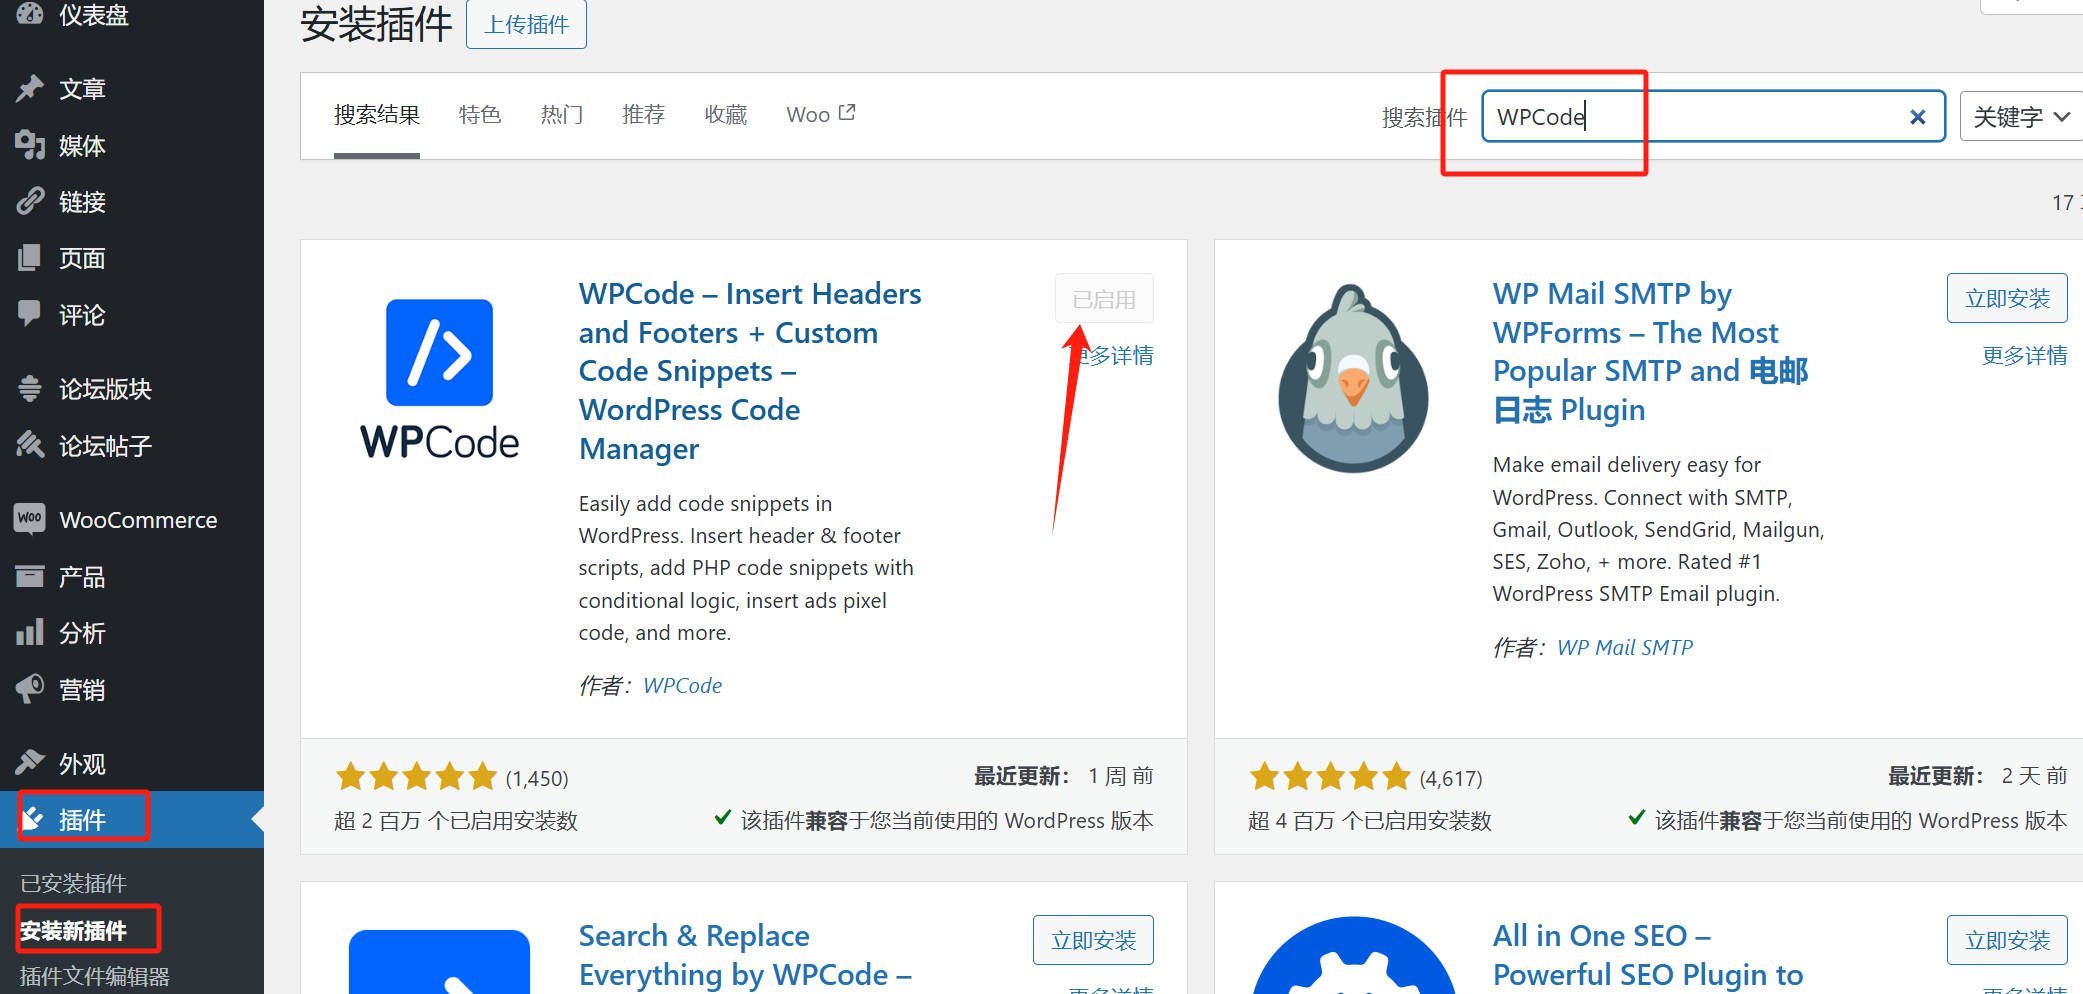Open the 插件文件编辑器 submenu item
This screenshot has height=994, width=2083.
(x=95, y=976)
